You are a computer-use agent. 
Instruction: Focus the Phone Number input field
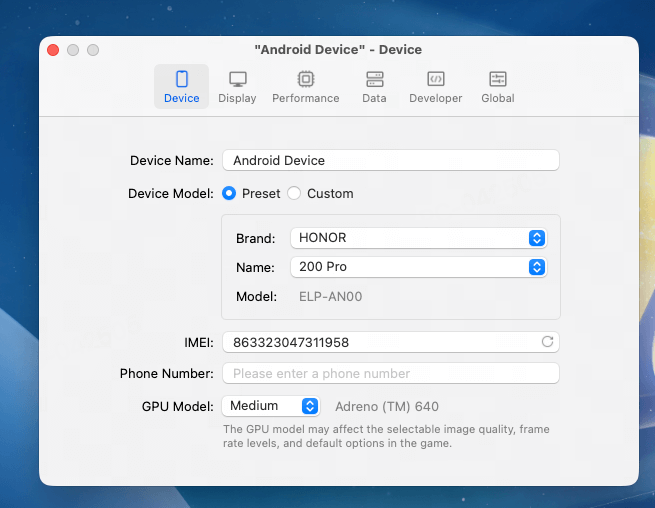click(390, 373)
